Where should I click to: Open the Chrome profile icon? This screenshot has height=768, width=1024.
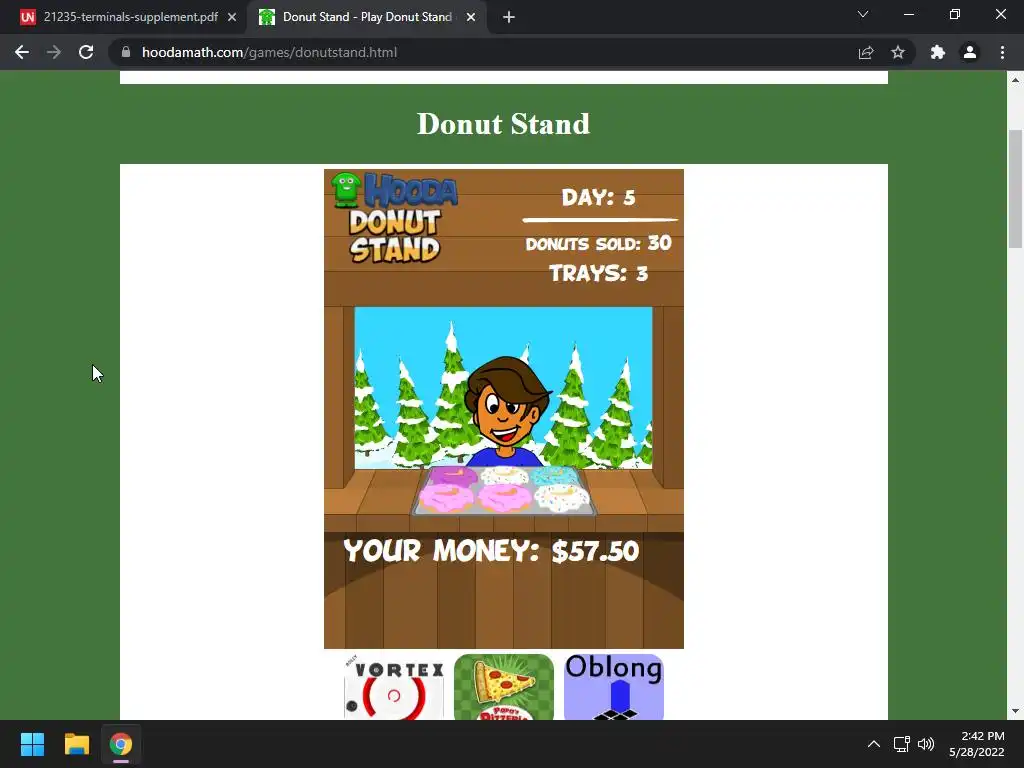[970, 52]
